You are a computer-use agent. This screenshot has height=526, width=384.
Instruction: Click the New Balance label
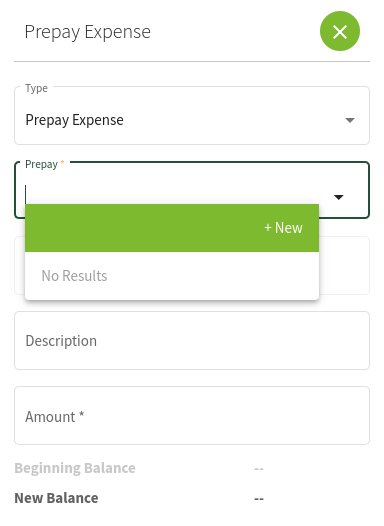point(56,498)
